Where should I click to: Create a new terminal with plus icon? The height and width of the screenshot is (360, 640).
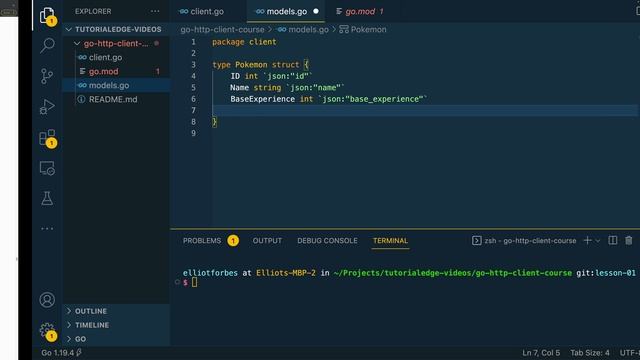pyautogui.click(x=587, y=240)
